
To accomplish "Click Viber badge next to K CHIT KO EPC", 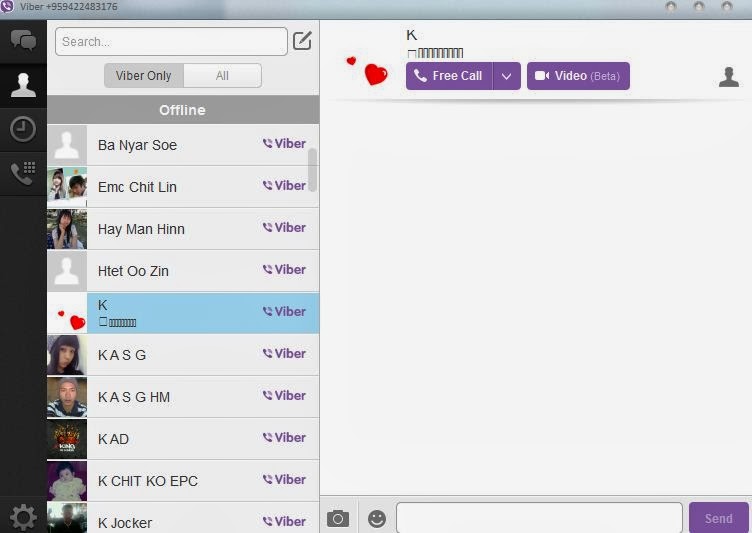I will point(284,479).
